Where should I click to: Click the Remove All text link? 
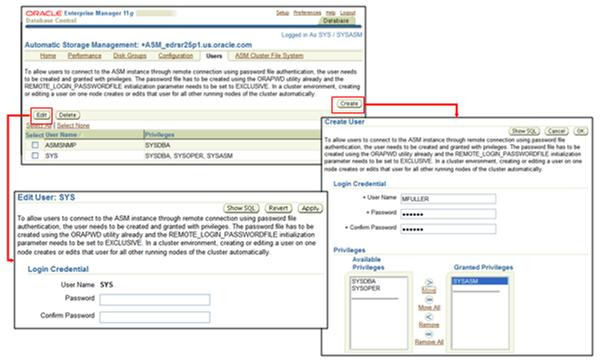429,342
